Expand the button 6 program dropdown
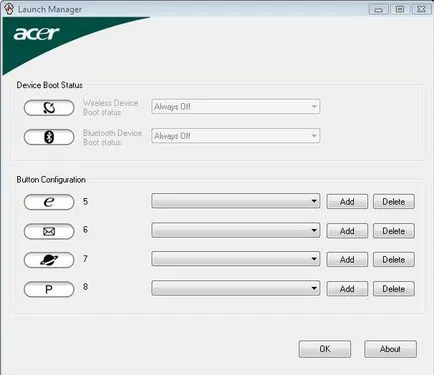The height and width of the screenshot is (375, 434). click(x=236, y=230)
